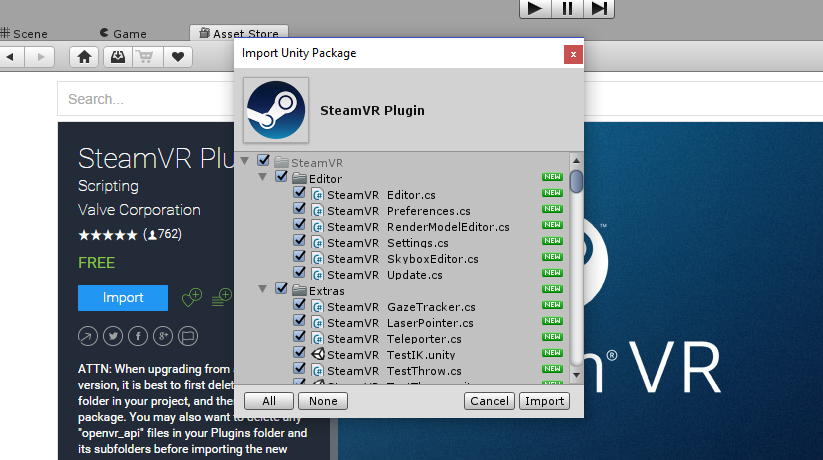Collapse the Extras folder
The width and height of the screenshot is (823, 460).
point(263,289)
